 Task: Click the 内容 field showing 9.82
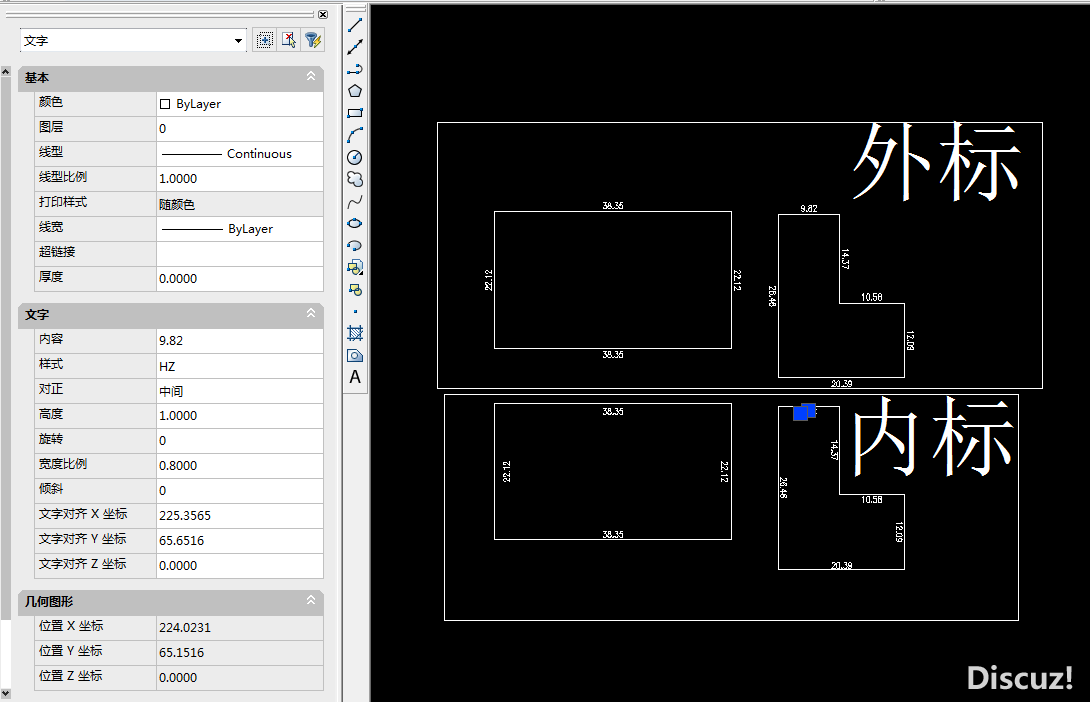(240, 341)
